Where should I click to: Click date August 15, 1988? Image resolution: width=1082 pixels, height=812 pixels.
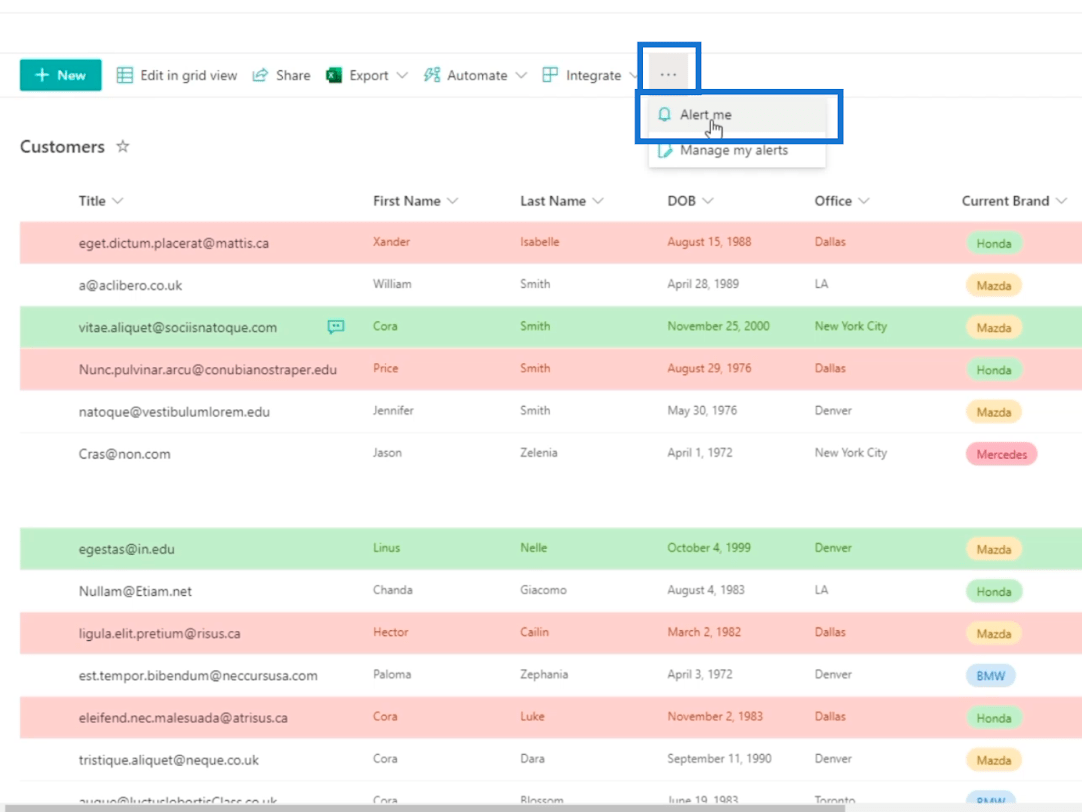(x=709, y=241)
